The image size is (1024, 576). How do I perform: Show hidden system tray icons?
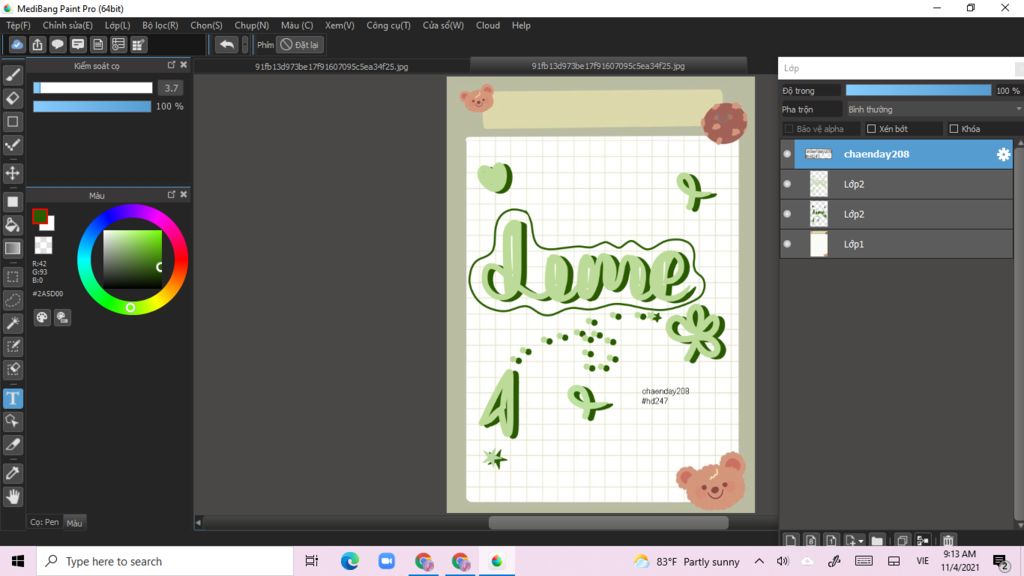(x=759, y=561)
